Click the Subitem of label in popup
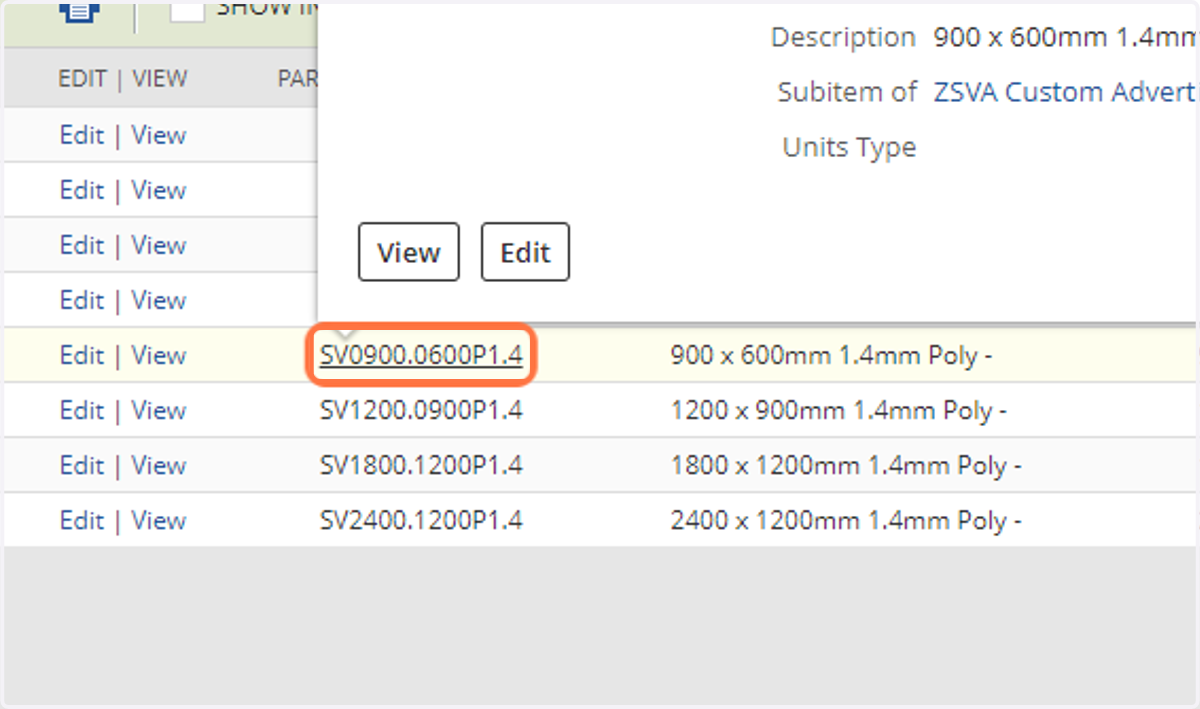Screen dimensions: 1200x709 point(847,92)
